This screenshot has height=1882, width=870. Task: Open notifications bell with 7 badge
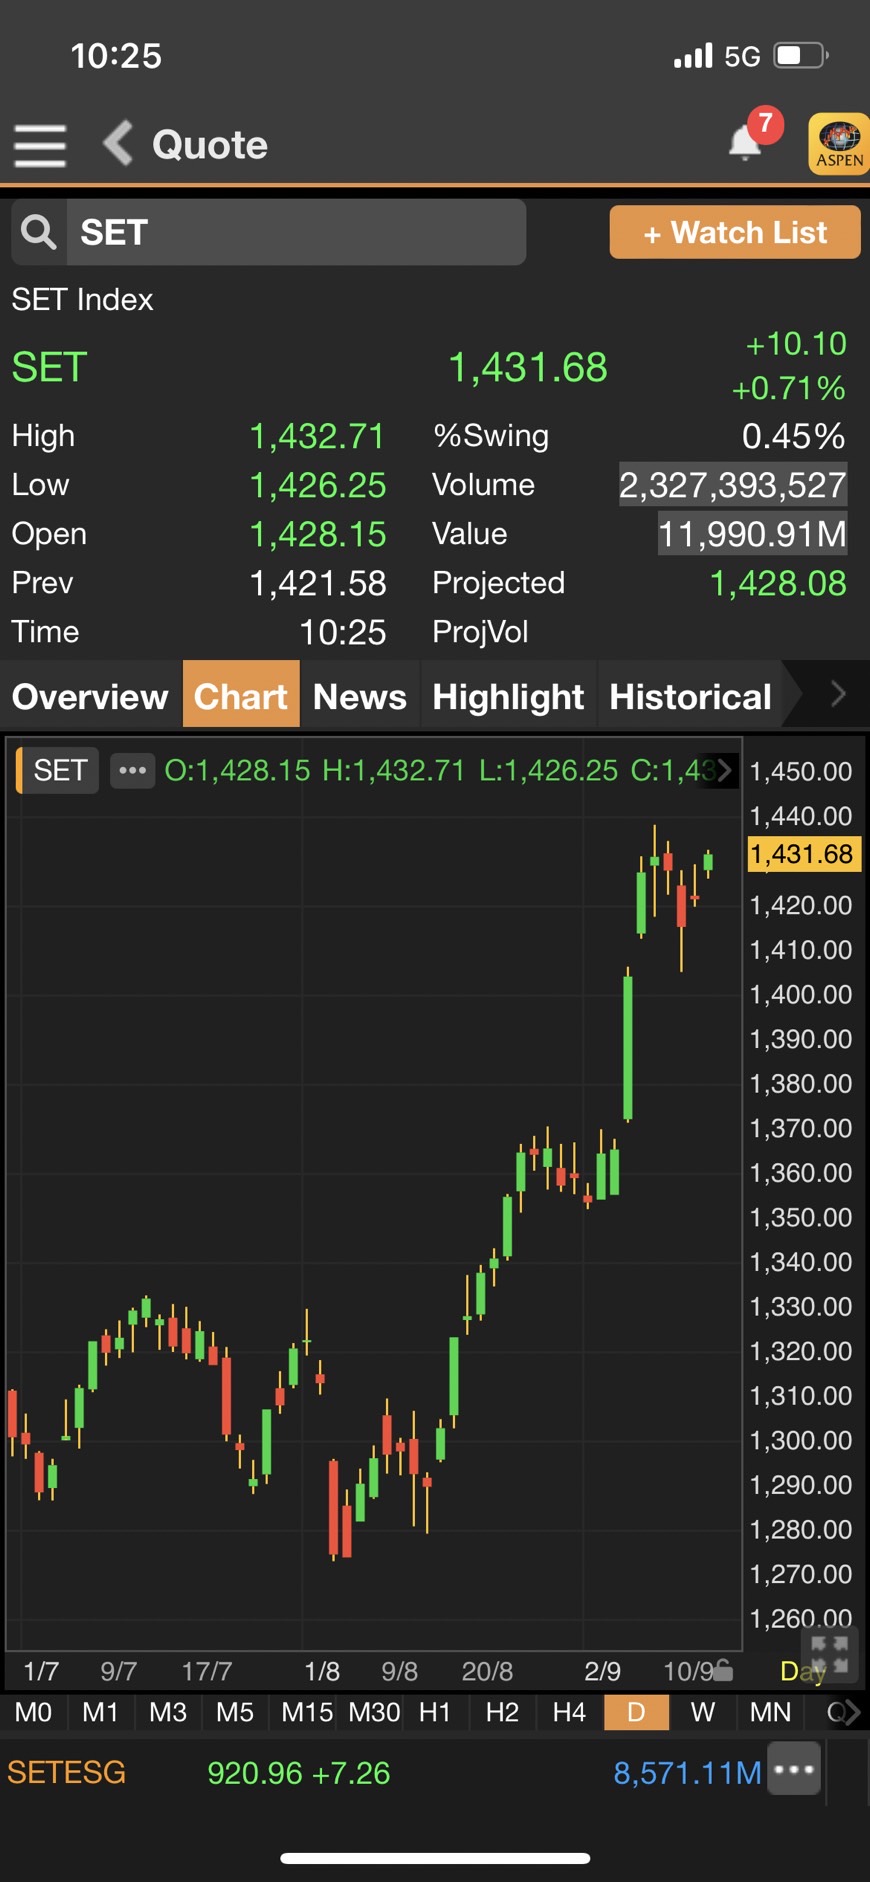746,142
